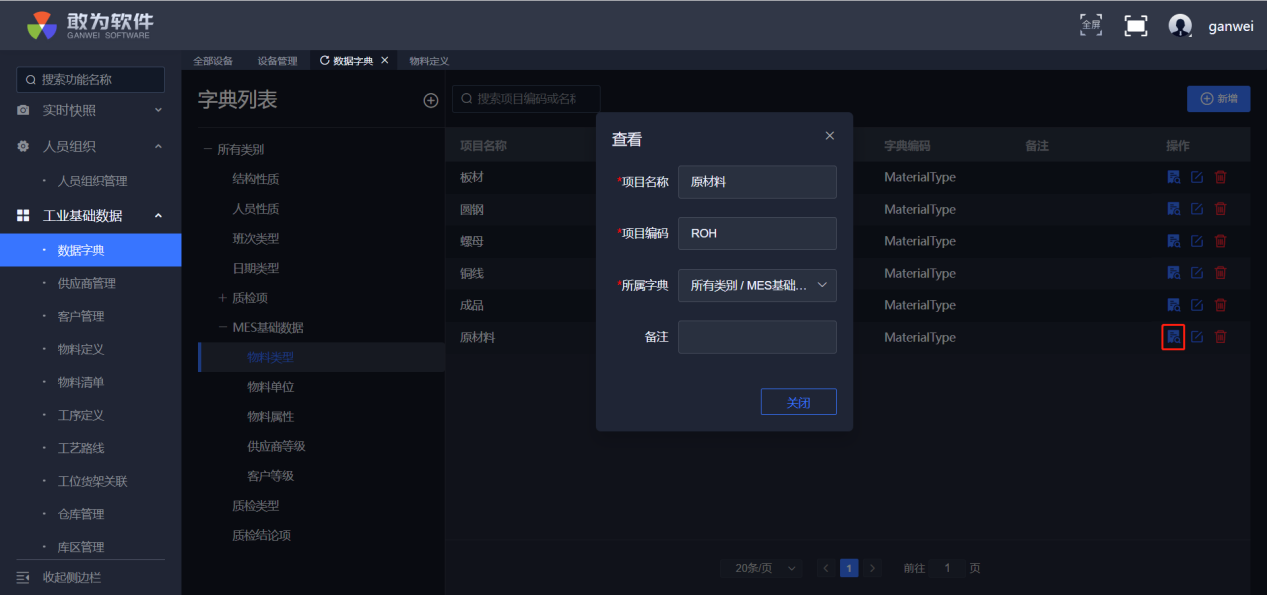Go to the previous page arrow
This screenshot has height=595, width=1267.
(826, 568)
